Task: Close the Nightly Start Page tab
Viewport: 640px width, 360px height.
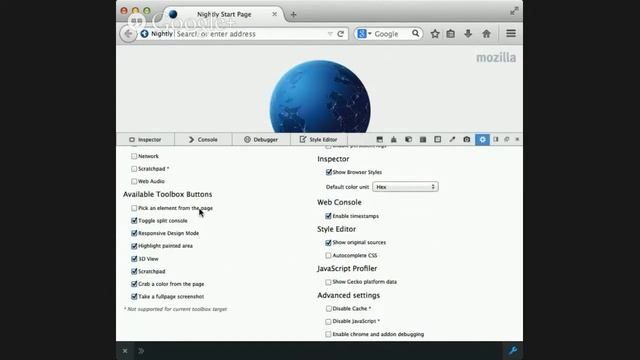Action: pyautogui.click(x=274, y=14)
